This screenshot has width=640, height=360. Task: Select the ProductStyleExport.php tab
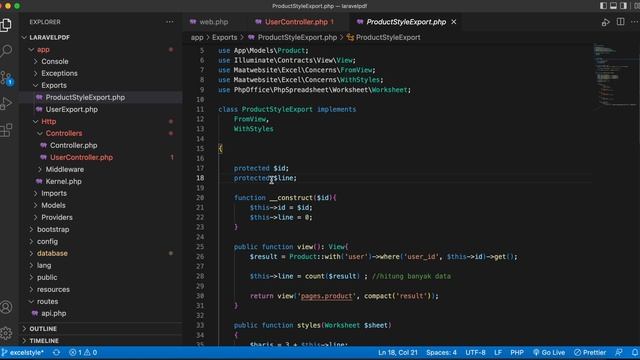click(406, 22)
